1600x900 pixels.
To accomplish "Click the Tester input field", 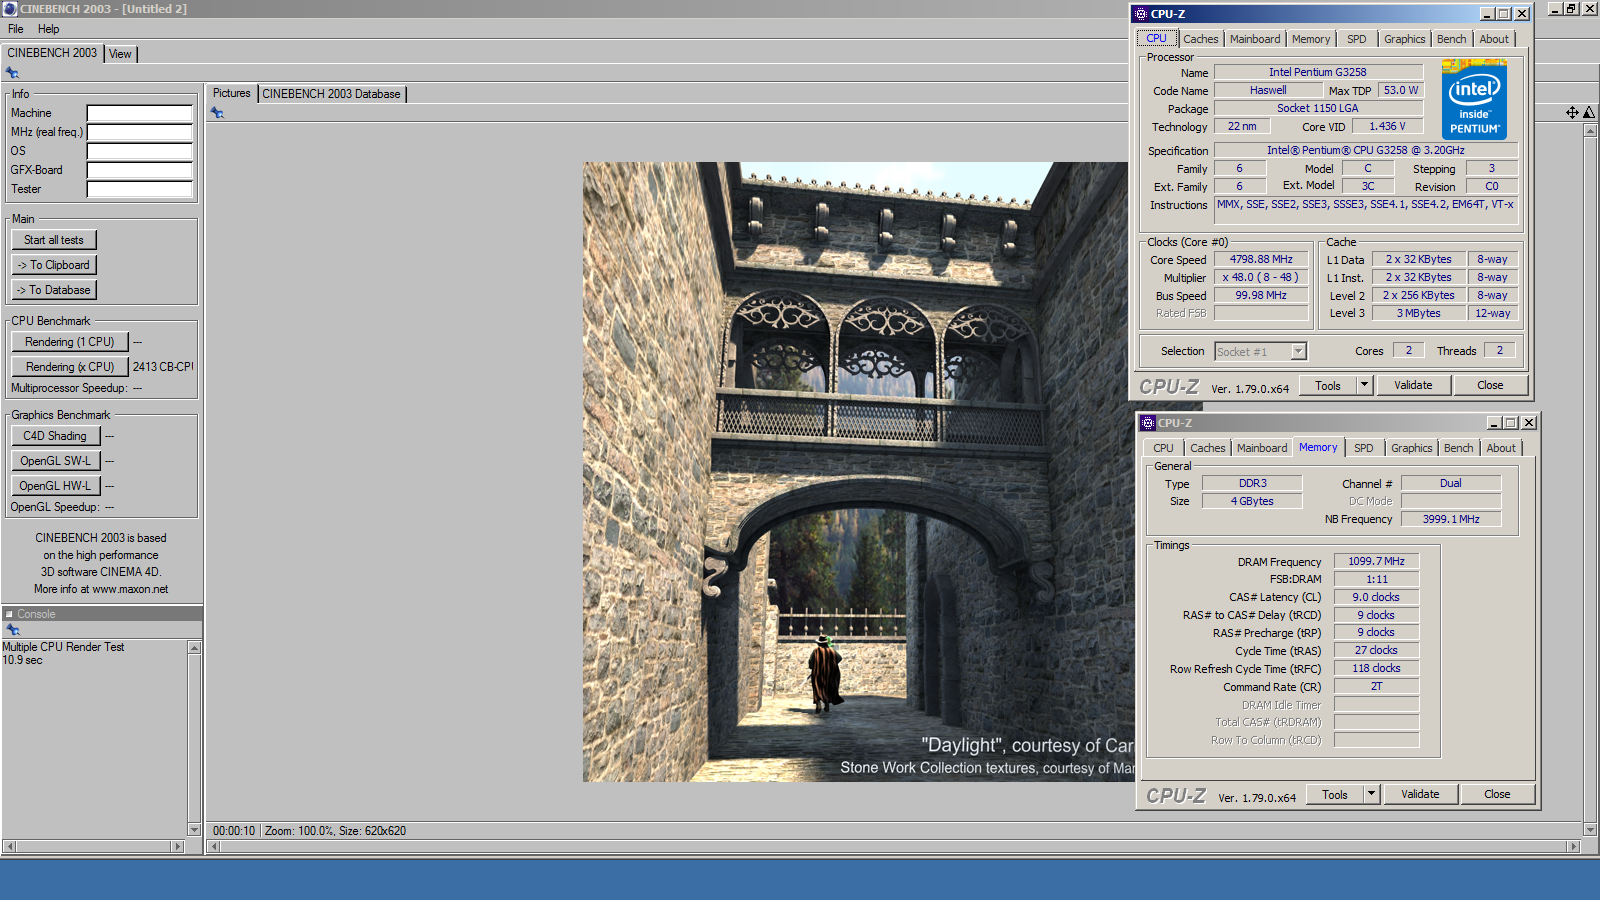I will (x=139, y=189).
